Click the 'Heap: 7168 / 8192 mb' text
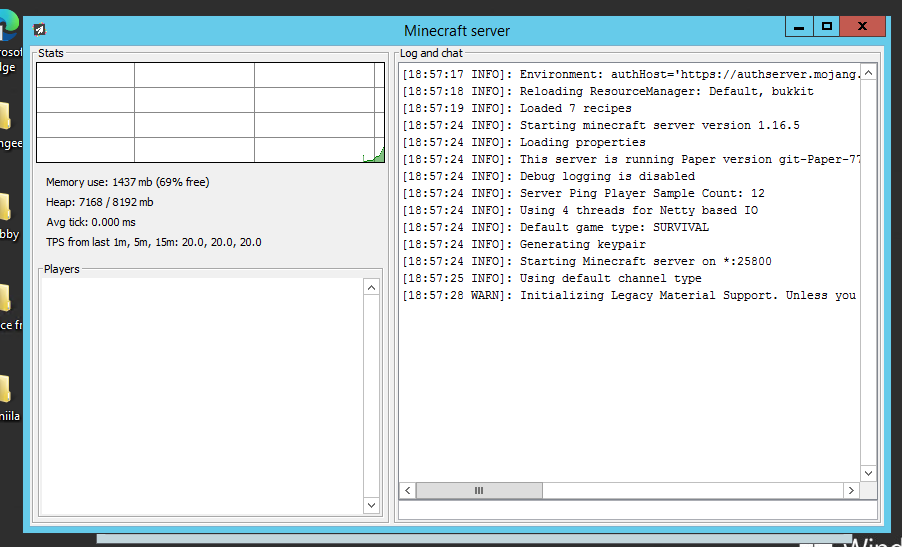Viewport: 902px width, 547px height. click(100, 202)
